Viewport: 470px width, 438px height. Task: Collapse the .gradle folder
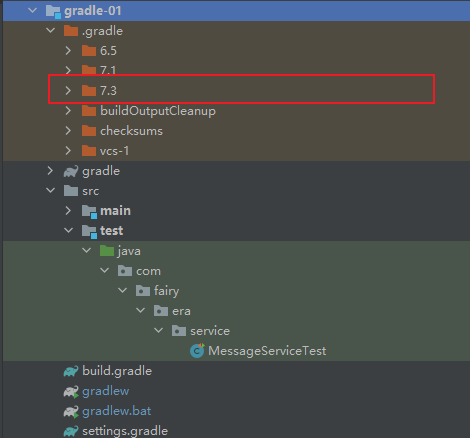(50, 31)
